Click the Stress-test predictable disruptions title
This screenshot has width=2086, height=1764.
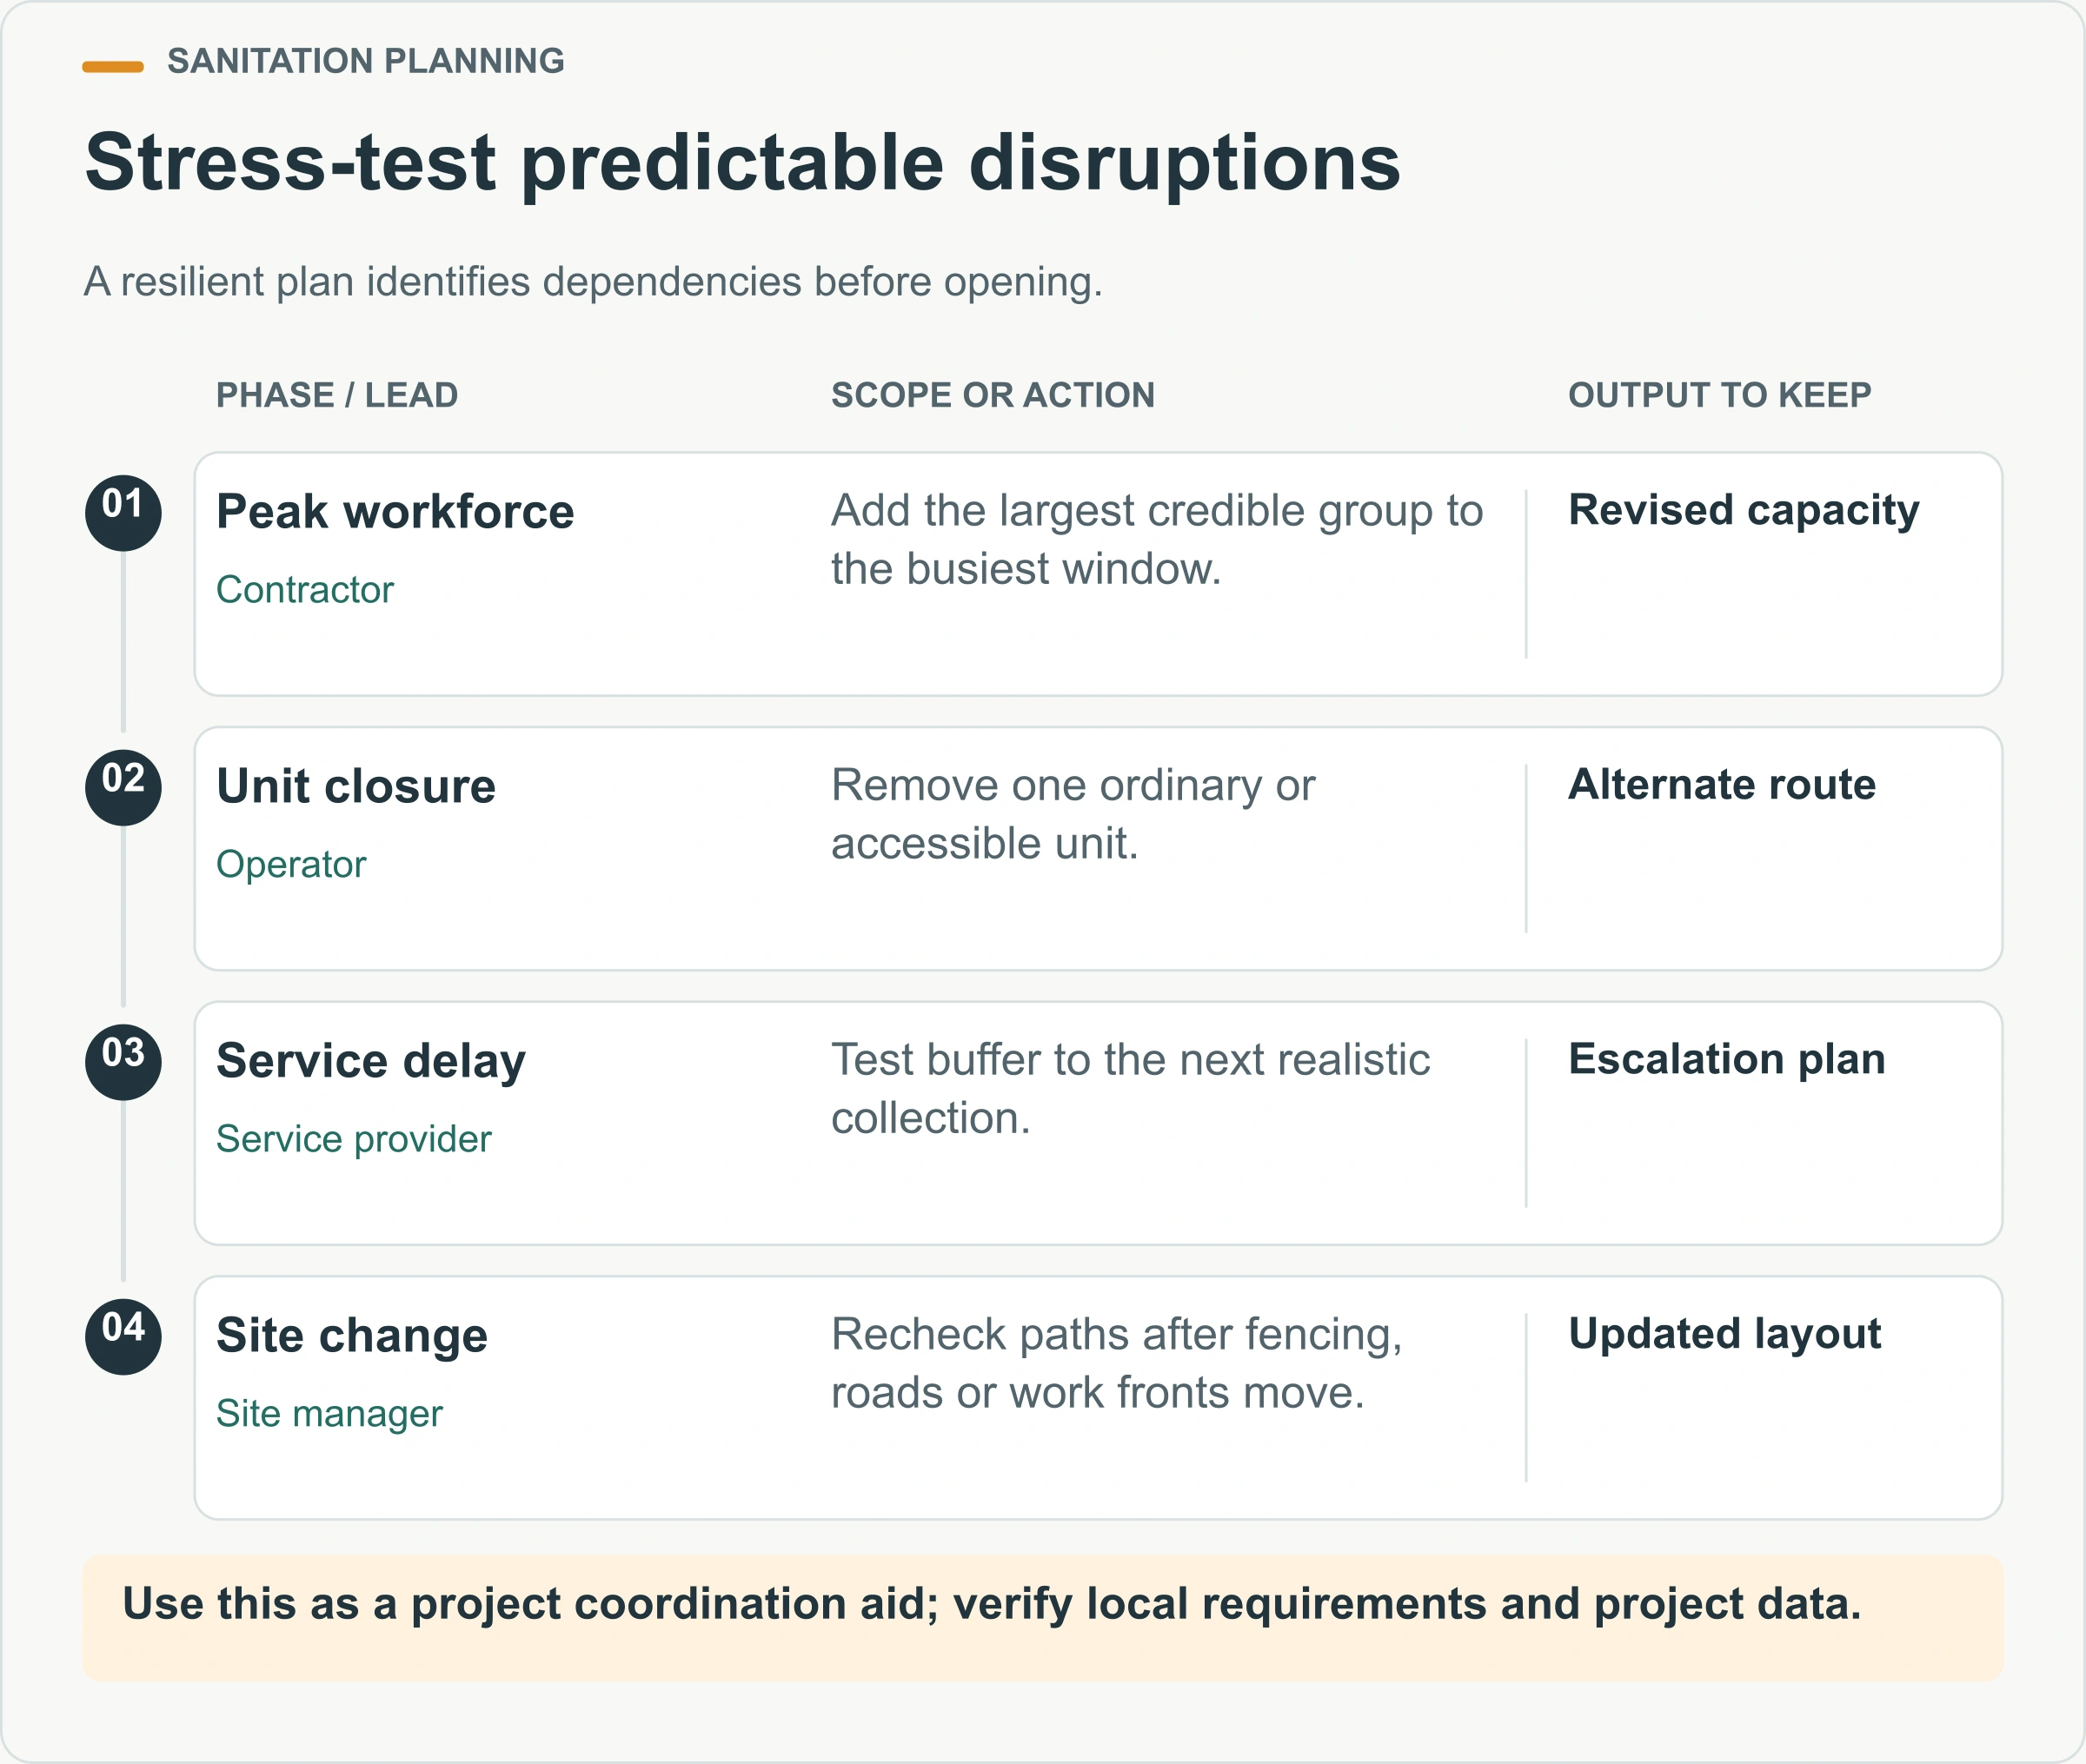tap(742, 163)
